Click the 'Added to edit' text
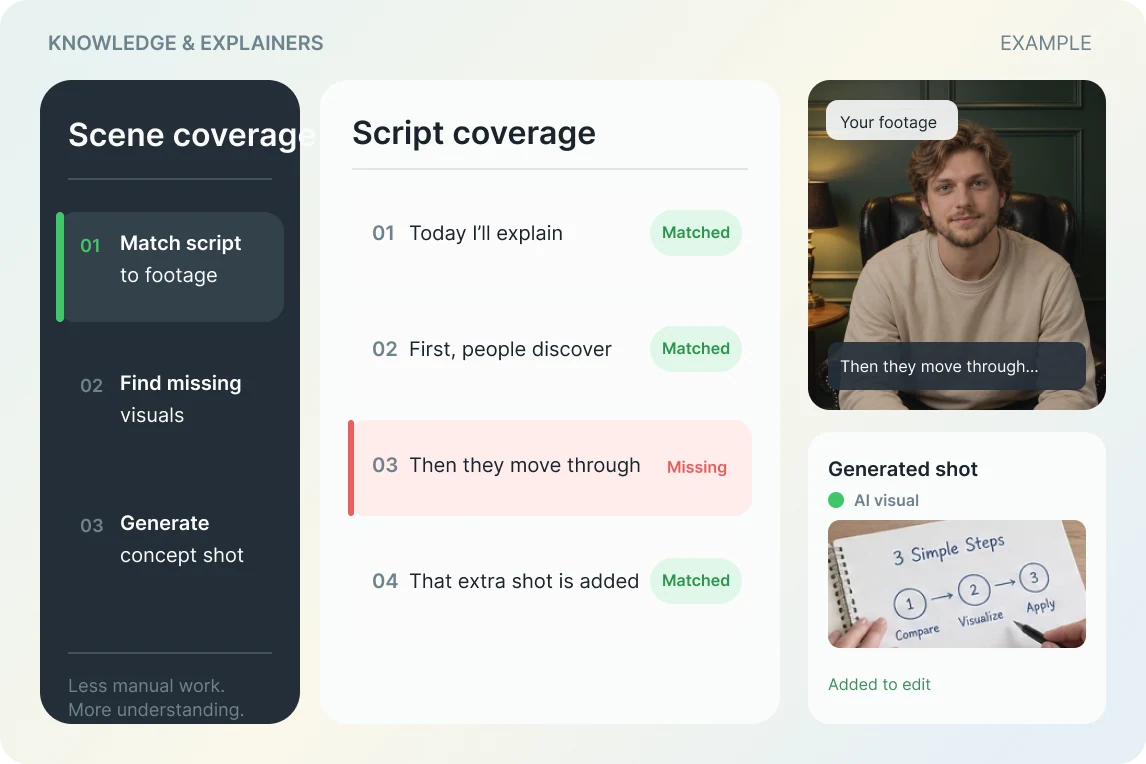Screen dimensions: 1146x764 pos(879,684)
